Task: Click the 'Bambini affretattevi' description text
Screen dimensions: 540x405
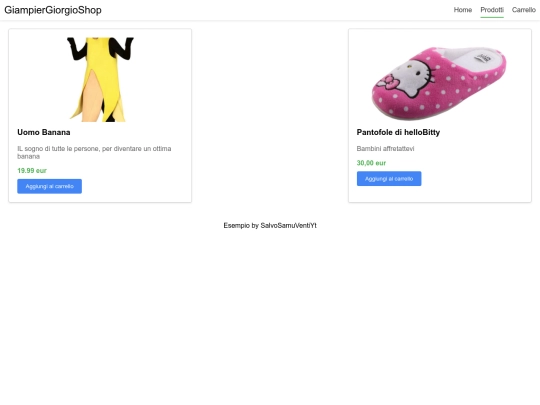Action: 385,149
